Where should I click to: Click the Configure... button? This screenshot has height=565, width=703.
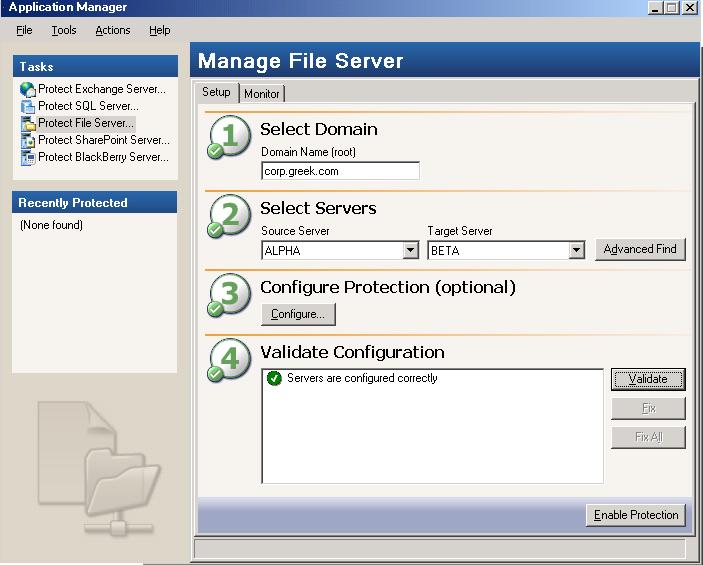tap(298, 314)
